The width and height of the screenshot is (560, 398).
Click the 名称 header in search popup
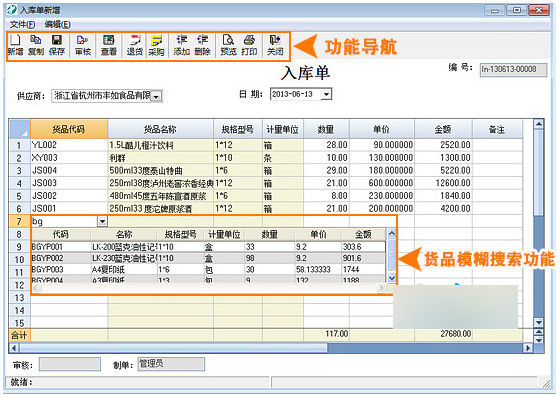coord(124,234)
